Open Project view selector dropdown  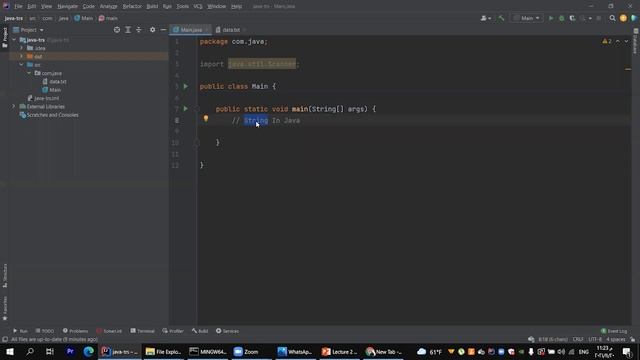(x=28, y=30)
